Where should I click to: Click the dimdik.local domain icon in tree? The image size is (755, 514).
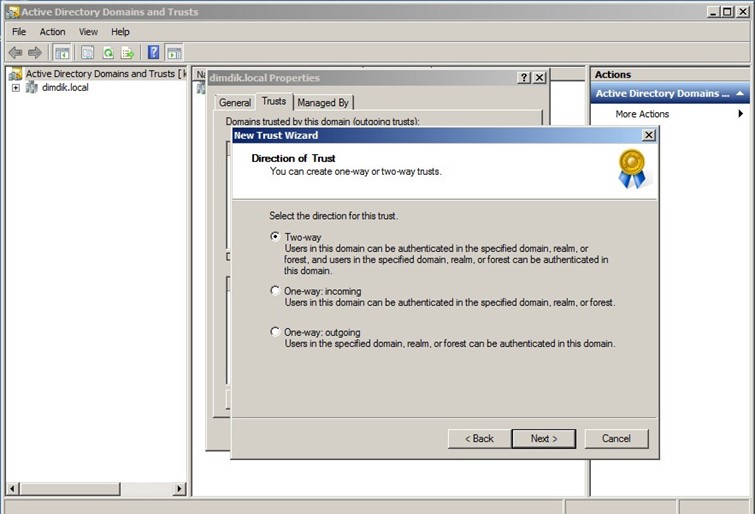coord(32,87)
